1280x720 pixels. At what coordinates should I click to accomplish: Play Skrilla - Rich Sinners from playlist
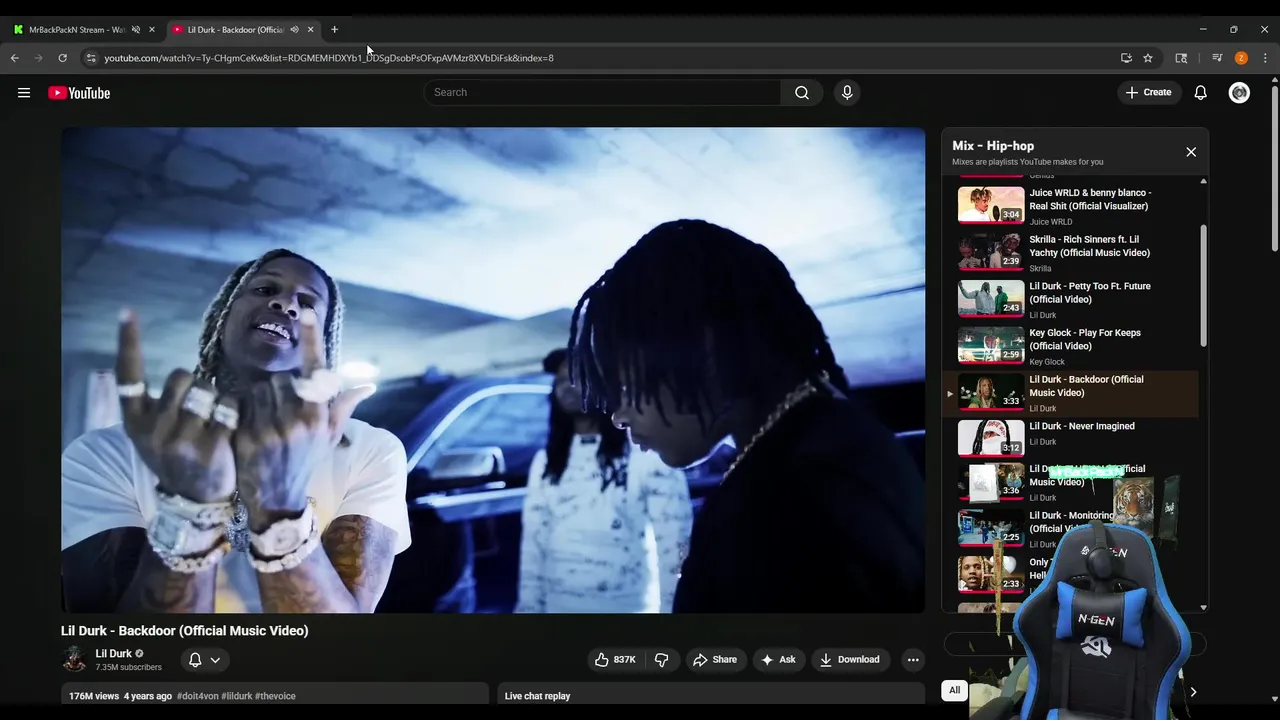tap(1070, 253)
